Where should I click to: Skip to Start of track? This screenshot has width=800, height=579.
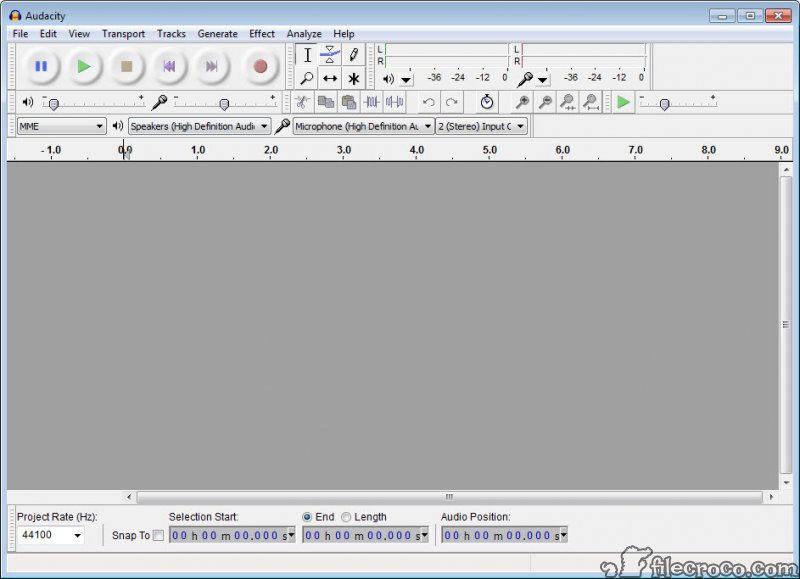169,66
